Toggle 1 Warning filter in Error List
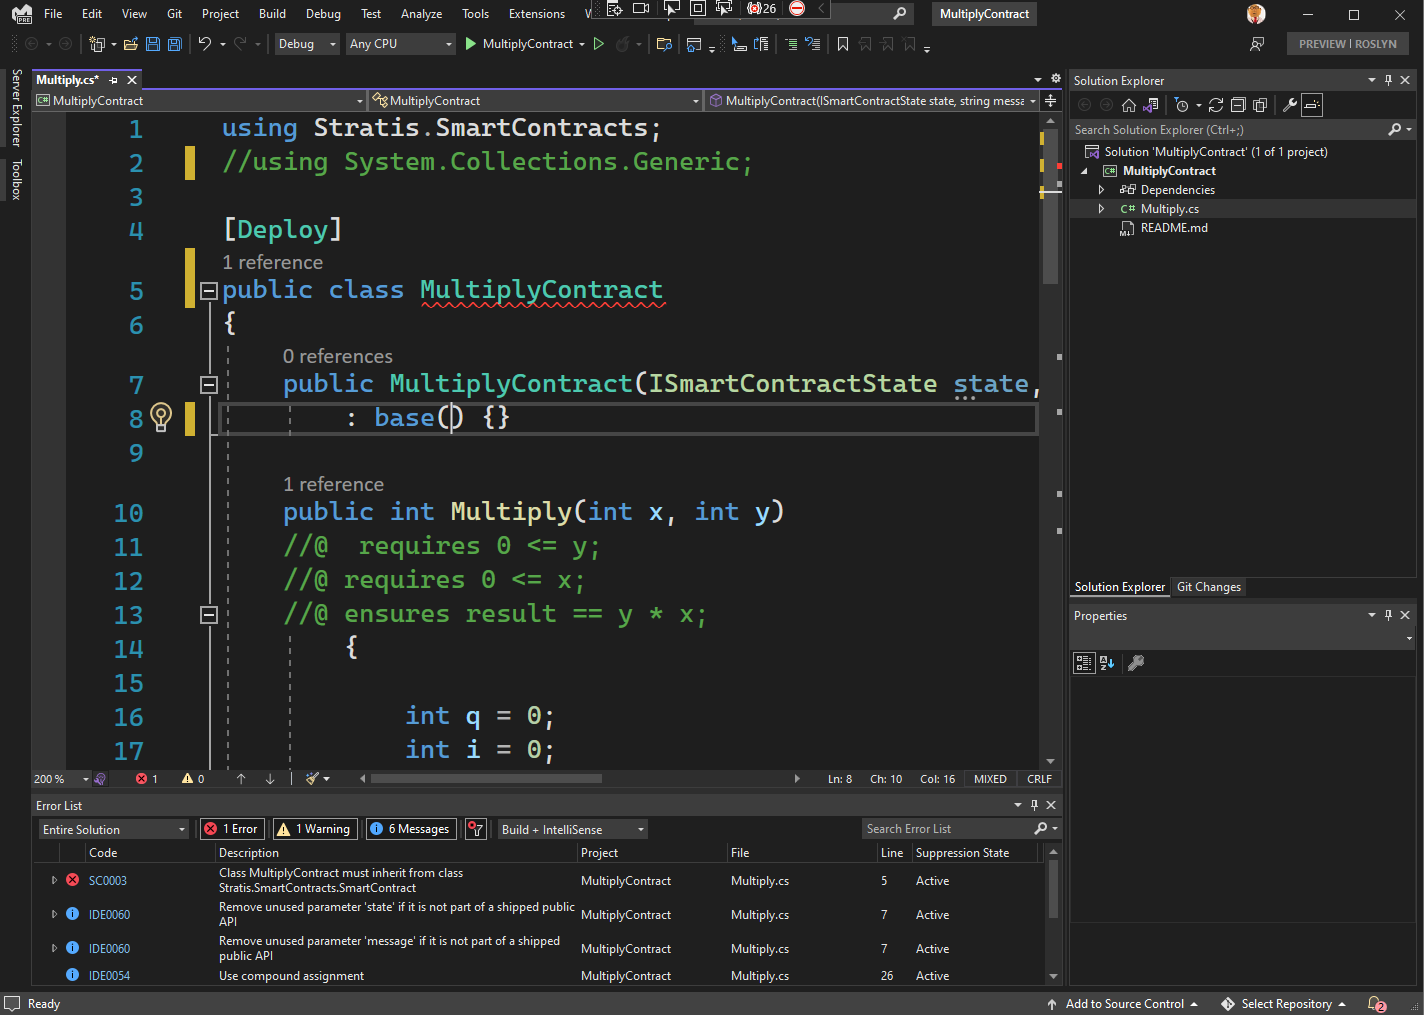Viewport: 1424px width, 1015px height. pos(314,829)
